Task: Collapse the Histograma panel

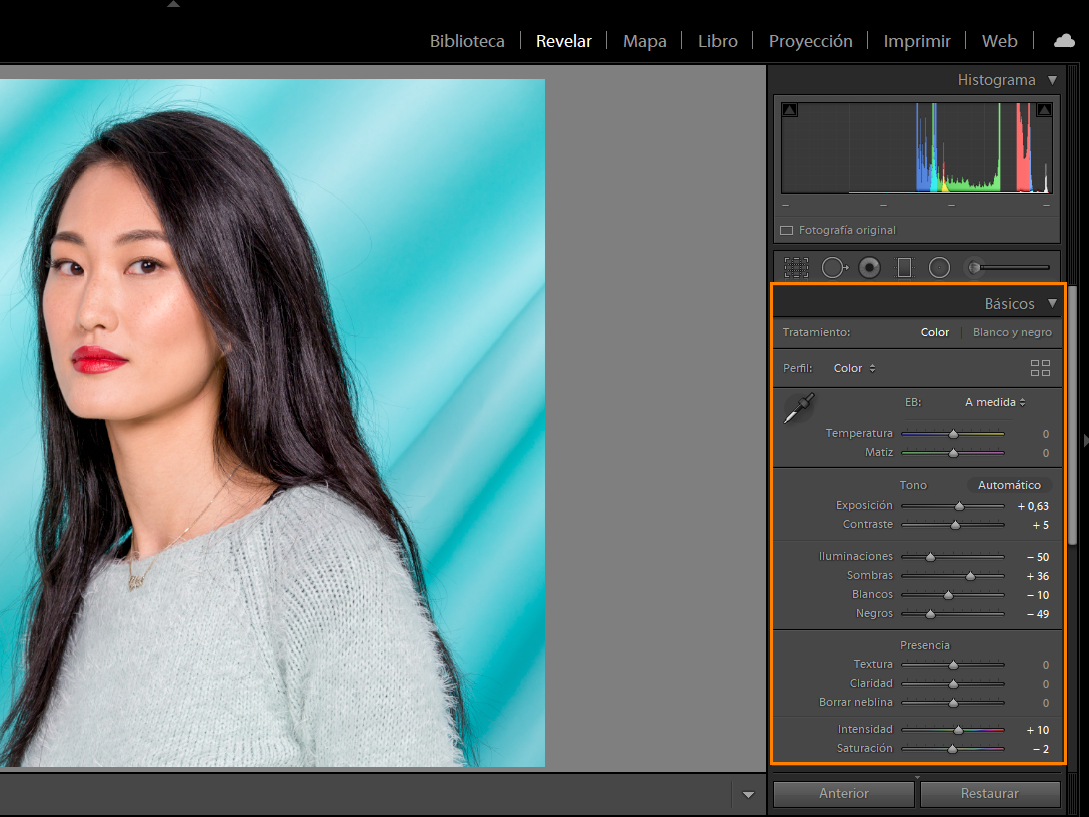Action: point(1052,79)
